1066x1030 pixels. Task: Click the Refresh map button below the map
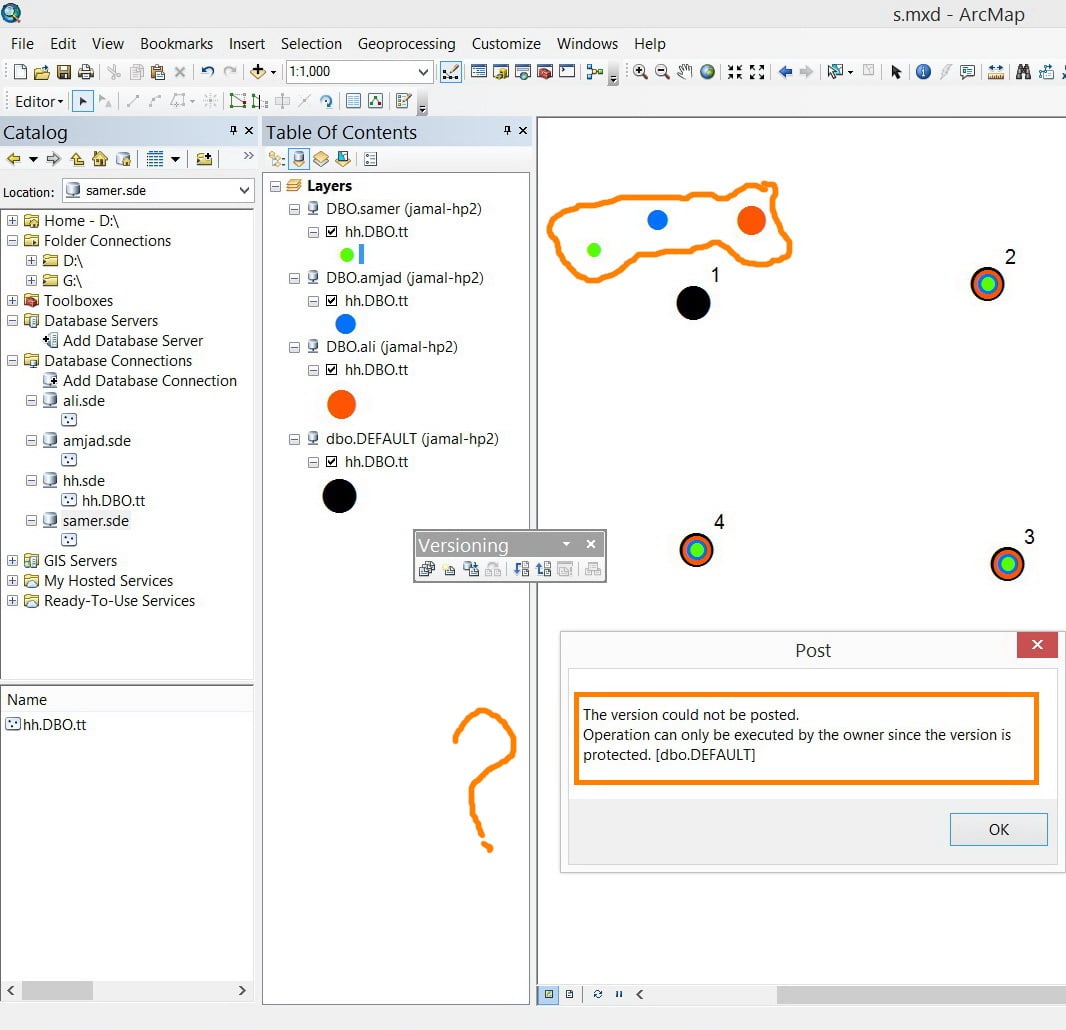point(598,994)
